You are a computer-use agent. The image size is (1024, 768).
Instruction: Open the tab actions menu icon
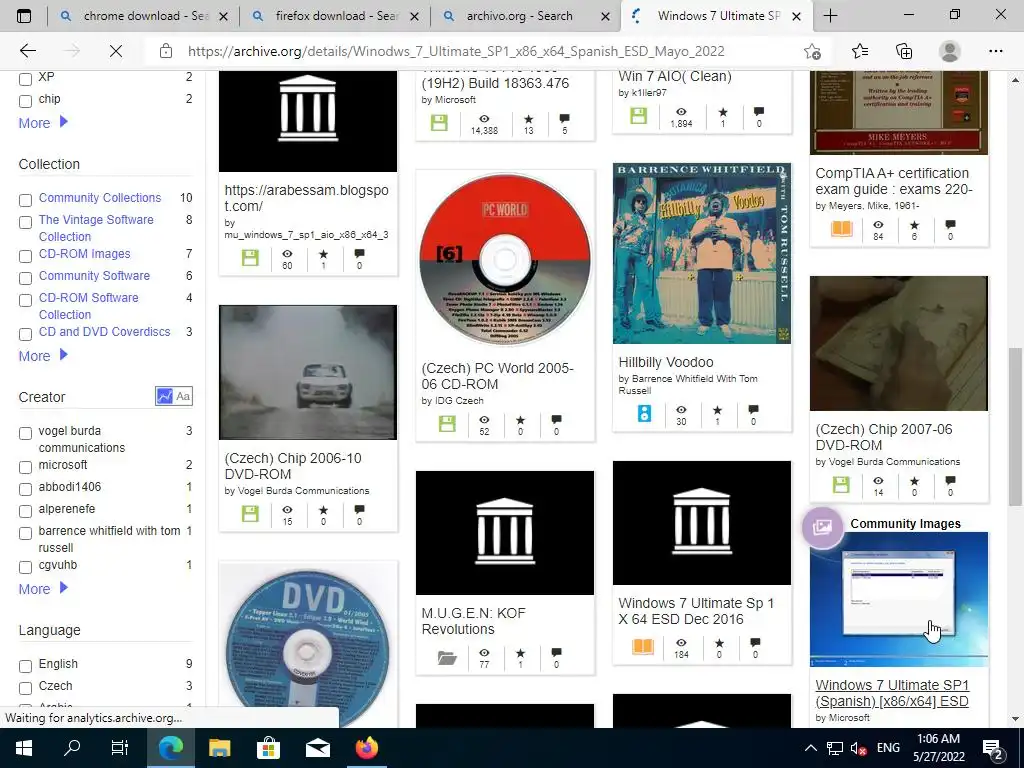24,16
